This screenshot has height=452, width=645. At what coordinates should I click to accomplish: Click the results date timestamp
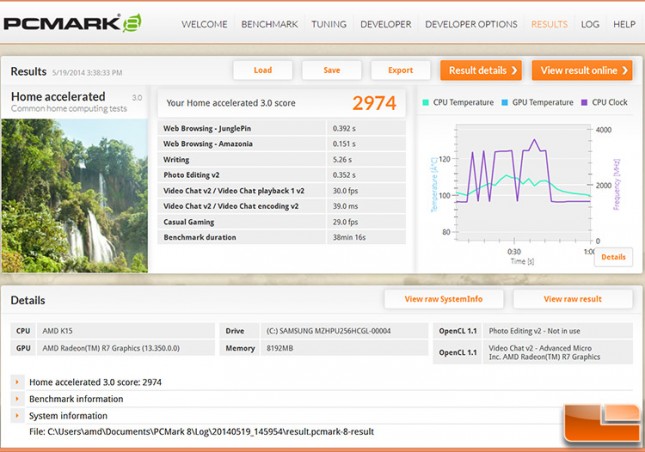coord(87,73)
